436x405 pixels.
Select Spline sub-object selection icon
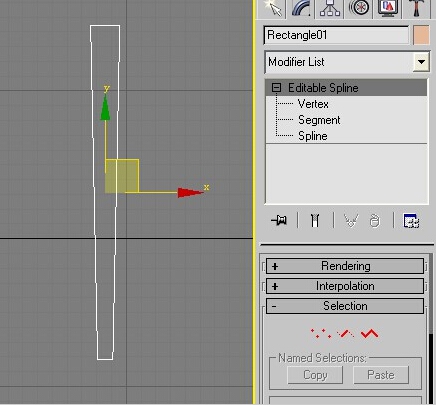point(369,333)
